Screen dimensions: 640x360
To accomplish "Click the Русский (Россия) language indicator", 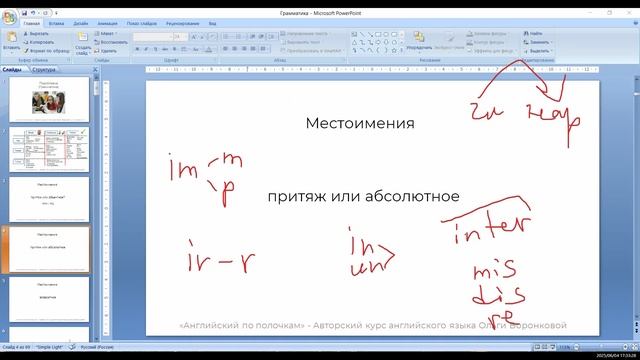I will click(97, 347).
